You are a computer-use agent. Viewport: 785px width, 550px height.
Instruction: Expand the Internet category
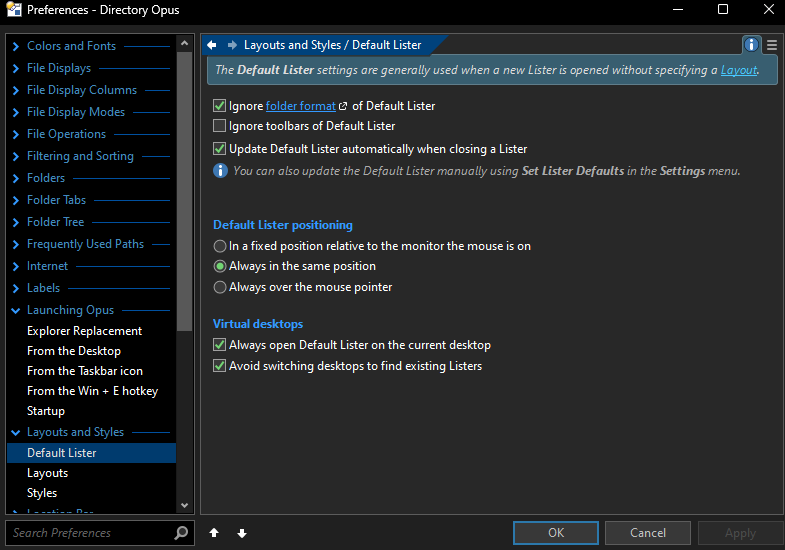tap(16, 266)
